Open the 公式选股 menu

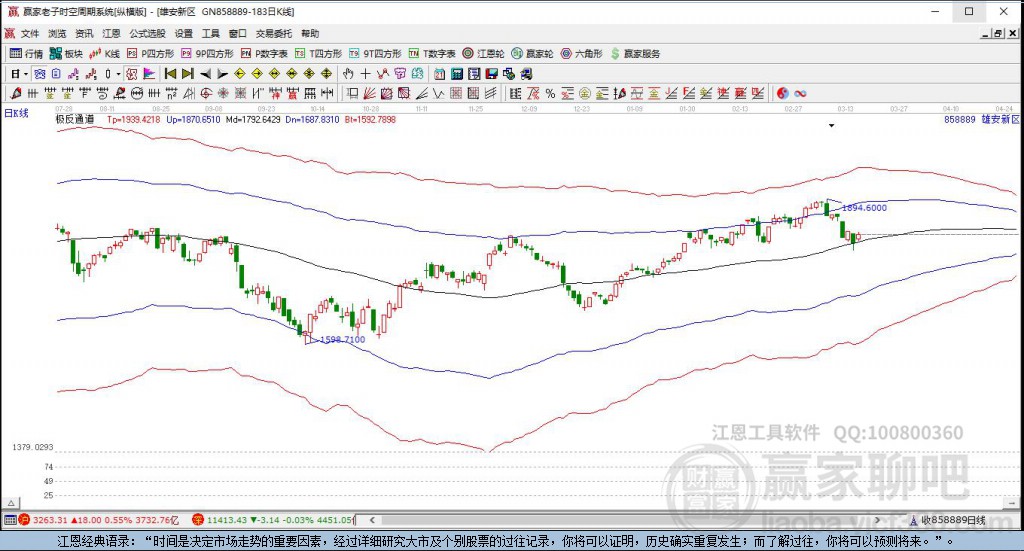pos(147,33)
